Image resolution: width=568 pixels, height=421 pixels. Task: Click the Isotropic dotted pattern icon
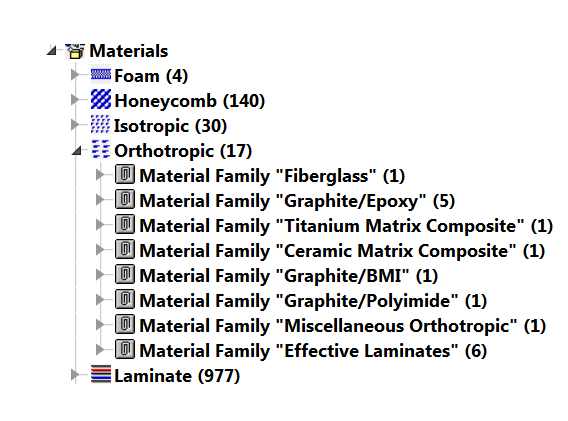tap(100, 124)
